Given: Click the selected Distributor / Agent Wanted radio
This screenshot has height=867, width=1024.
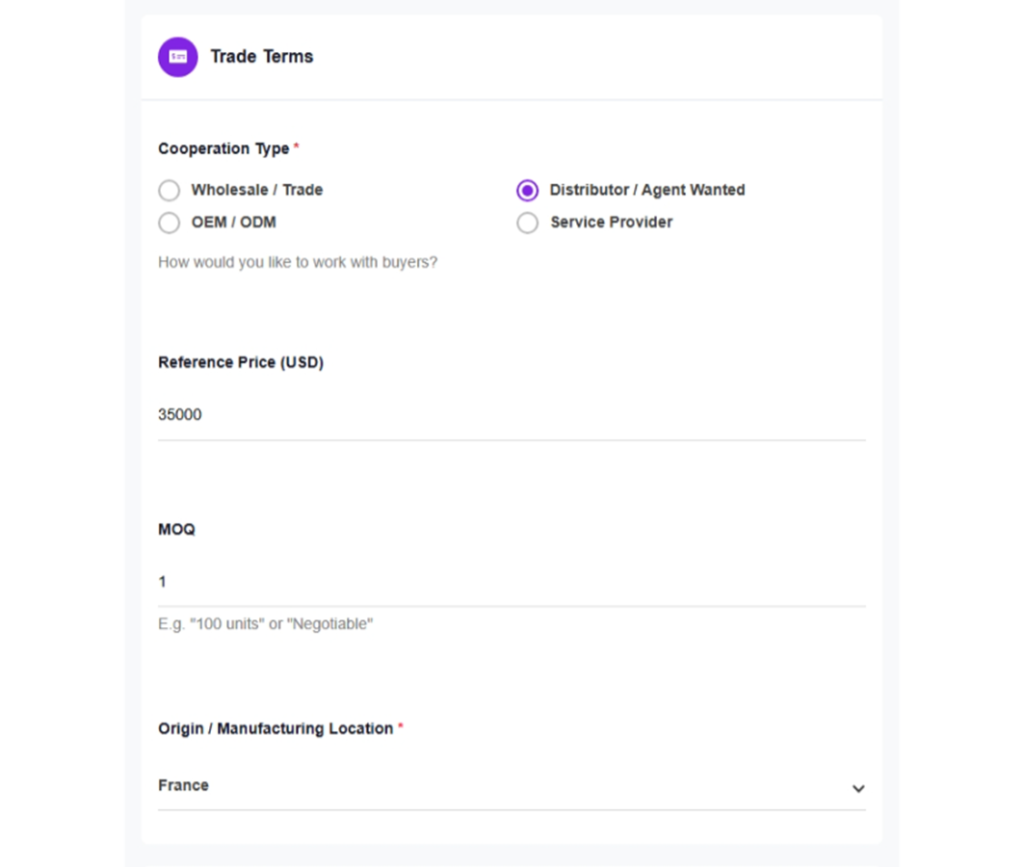Looking at the screenshot, I should click(527, 190).
